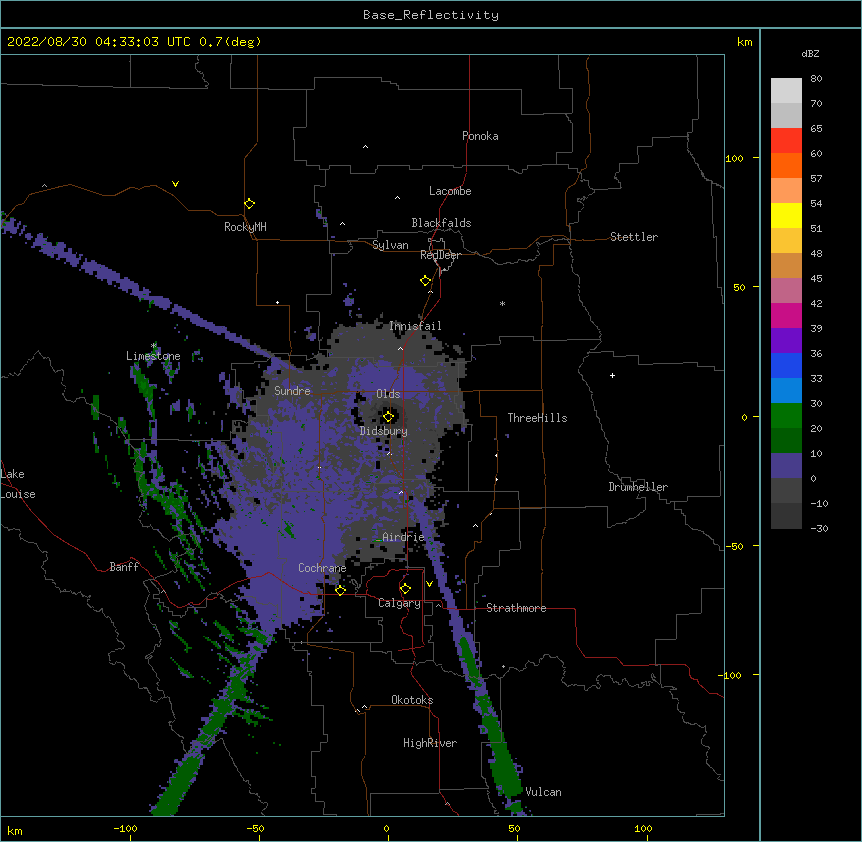Click the magenta 39-42 dBZ swatch
The image size is (862, 842).
[786, 315]
